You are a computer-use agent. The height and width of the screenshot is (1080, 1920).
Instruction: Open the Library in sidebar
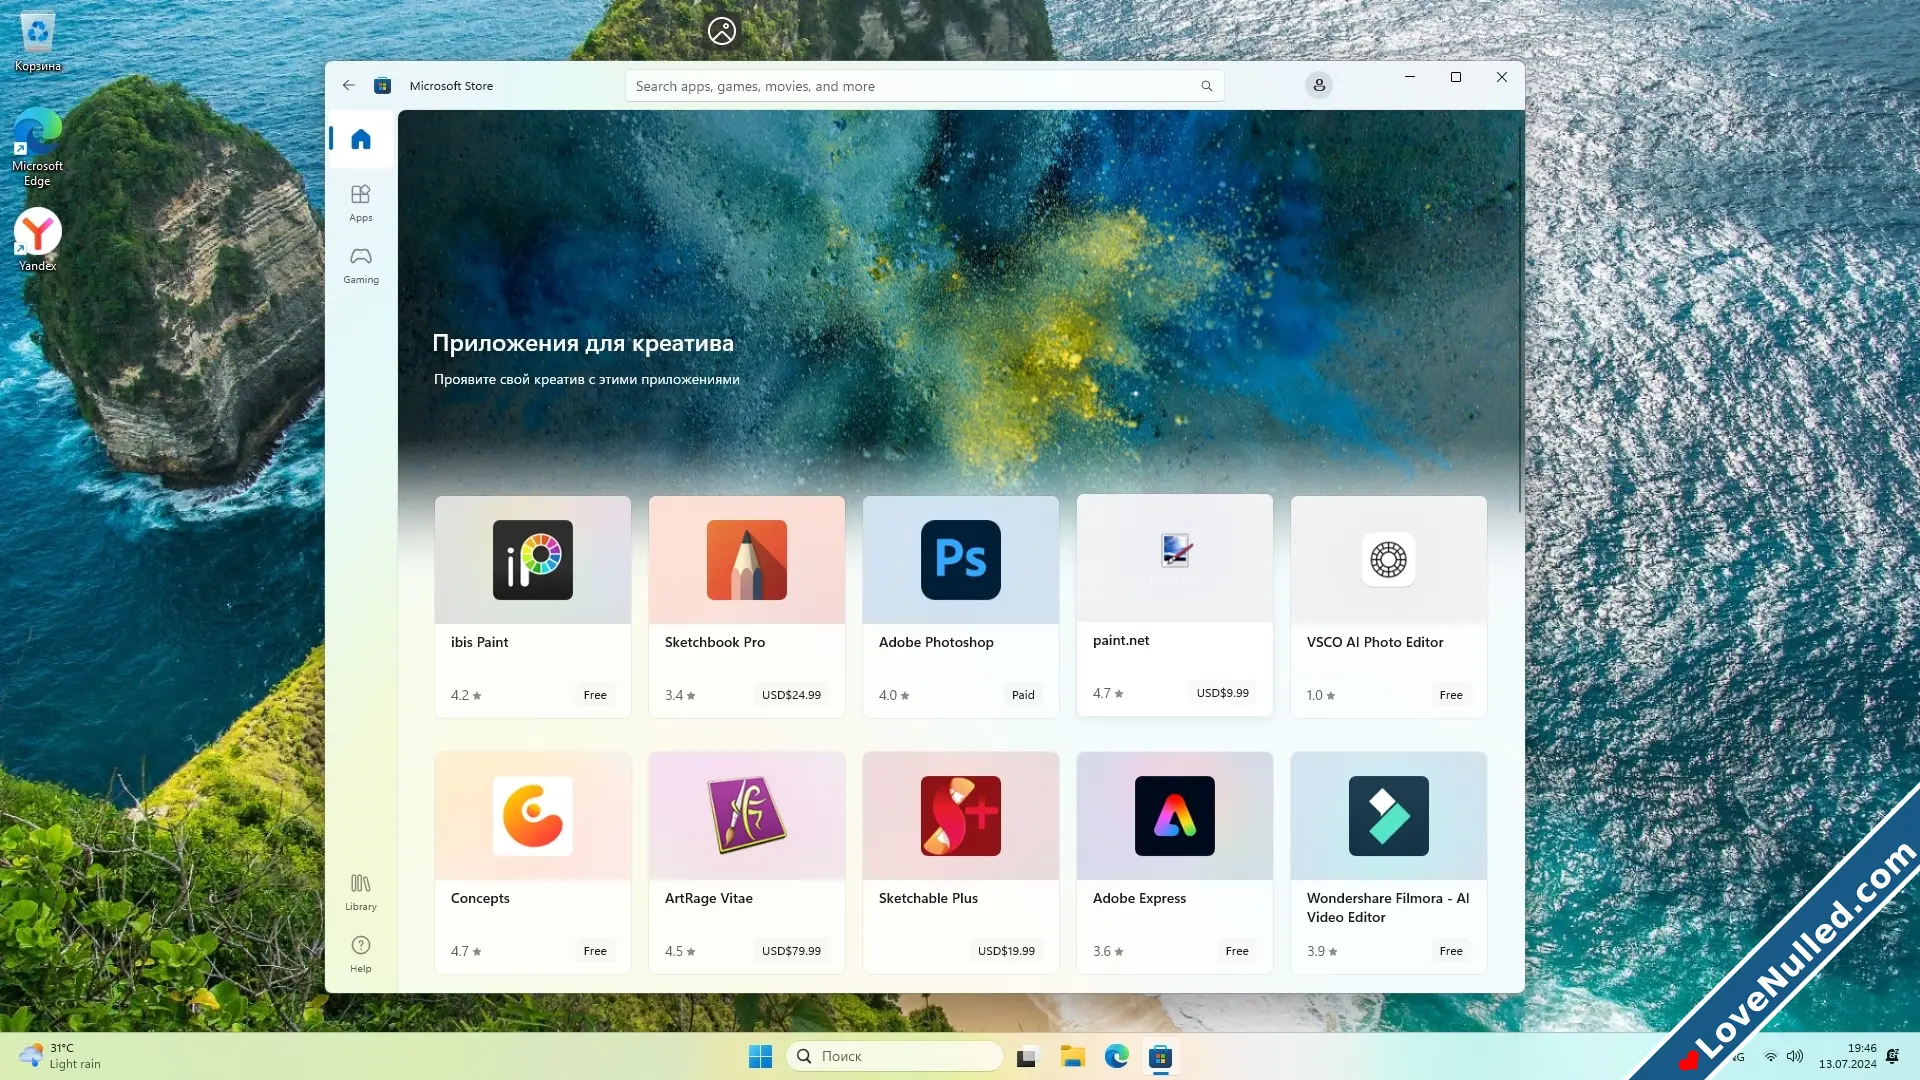tap(361, 892)
